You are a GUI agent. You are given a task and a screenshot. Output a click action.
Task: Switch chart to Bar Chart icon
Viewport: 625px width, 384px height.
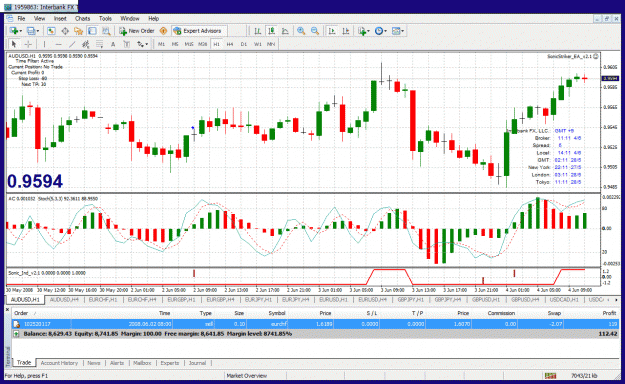(x=258, y=31)
